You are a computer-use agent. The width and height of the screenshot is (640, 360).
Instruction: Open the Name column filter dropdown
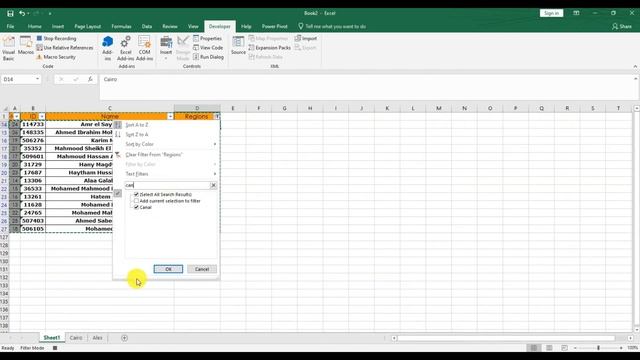170,117
